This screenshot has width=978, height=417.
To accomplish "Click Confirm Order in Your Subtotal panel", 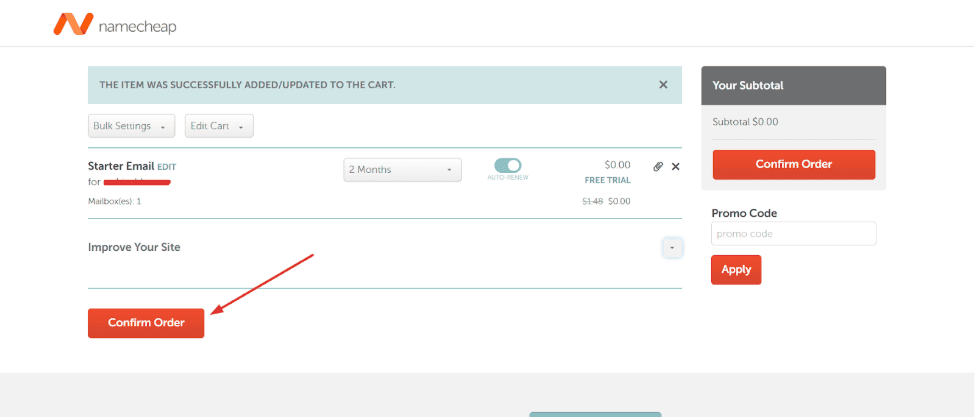I will 794,165.
